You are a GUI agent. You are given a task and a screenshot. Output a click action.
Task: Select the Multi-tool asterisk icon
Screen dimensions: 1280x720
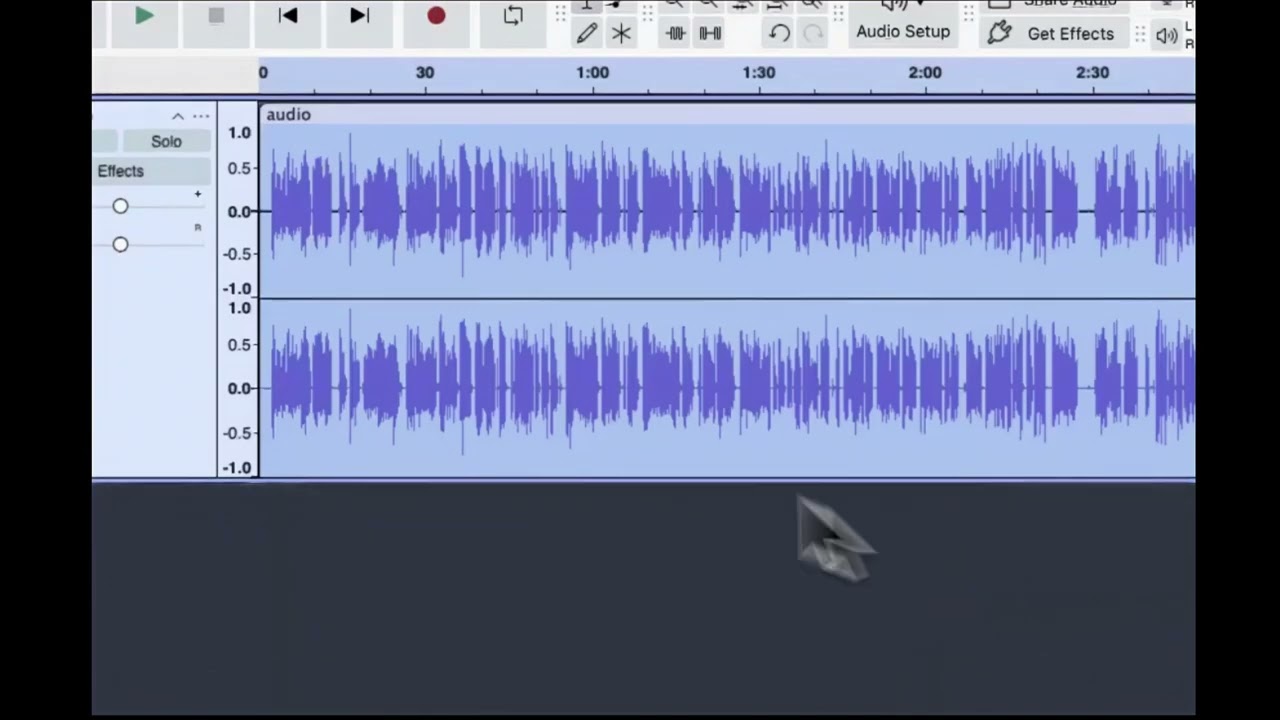(x=621, y=33)
